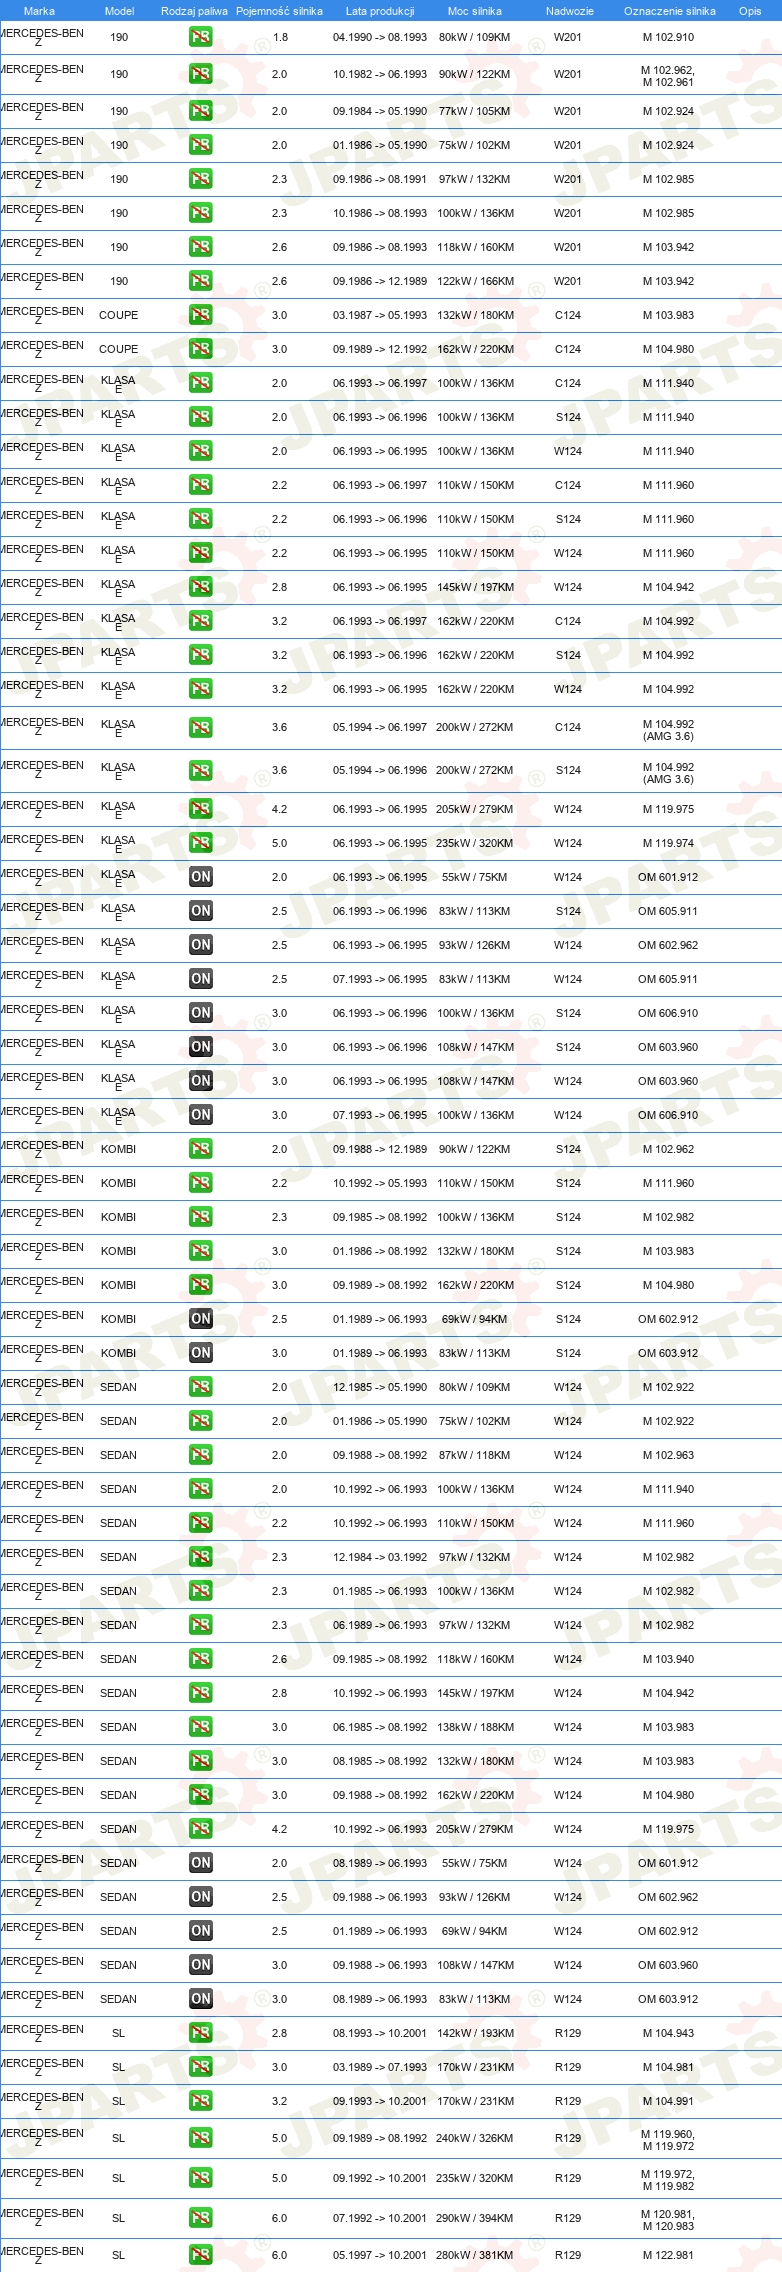The height and width of the screenshot is (2272, 782).
Task: Select the power cell 87kW / 118KM
Action: [x=474, y=1455]
